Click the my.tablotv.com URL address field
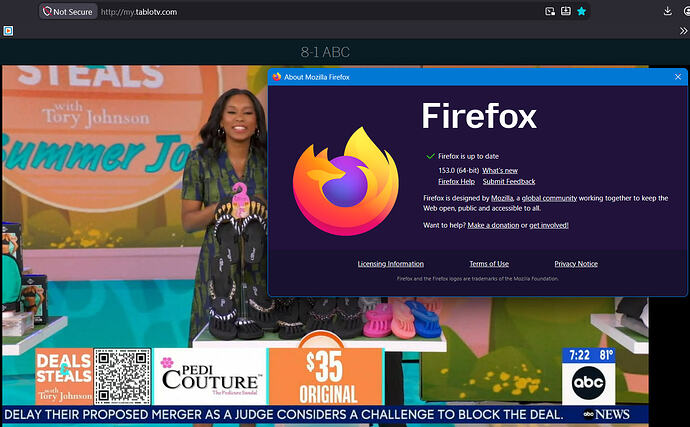 (139, 12)
